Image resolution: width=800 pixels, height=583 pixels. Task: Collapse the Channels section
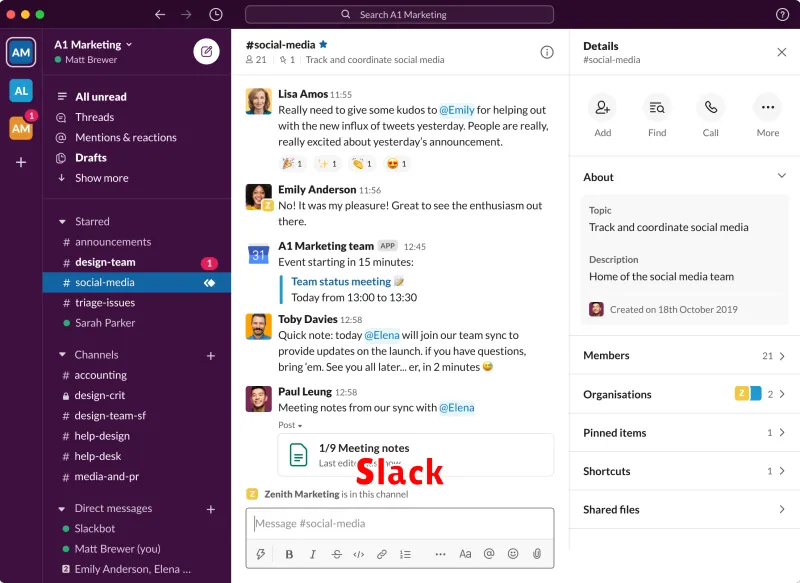(x=62, y=354)
